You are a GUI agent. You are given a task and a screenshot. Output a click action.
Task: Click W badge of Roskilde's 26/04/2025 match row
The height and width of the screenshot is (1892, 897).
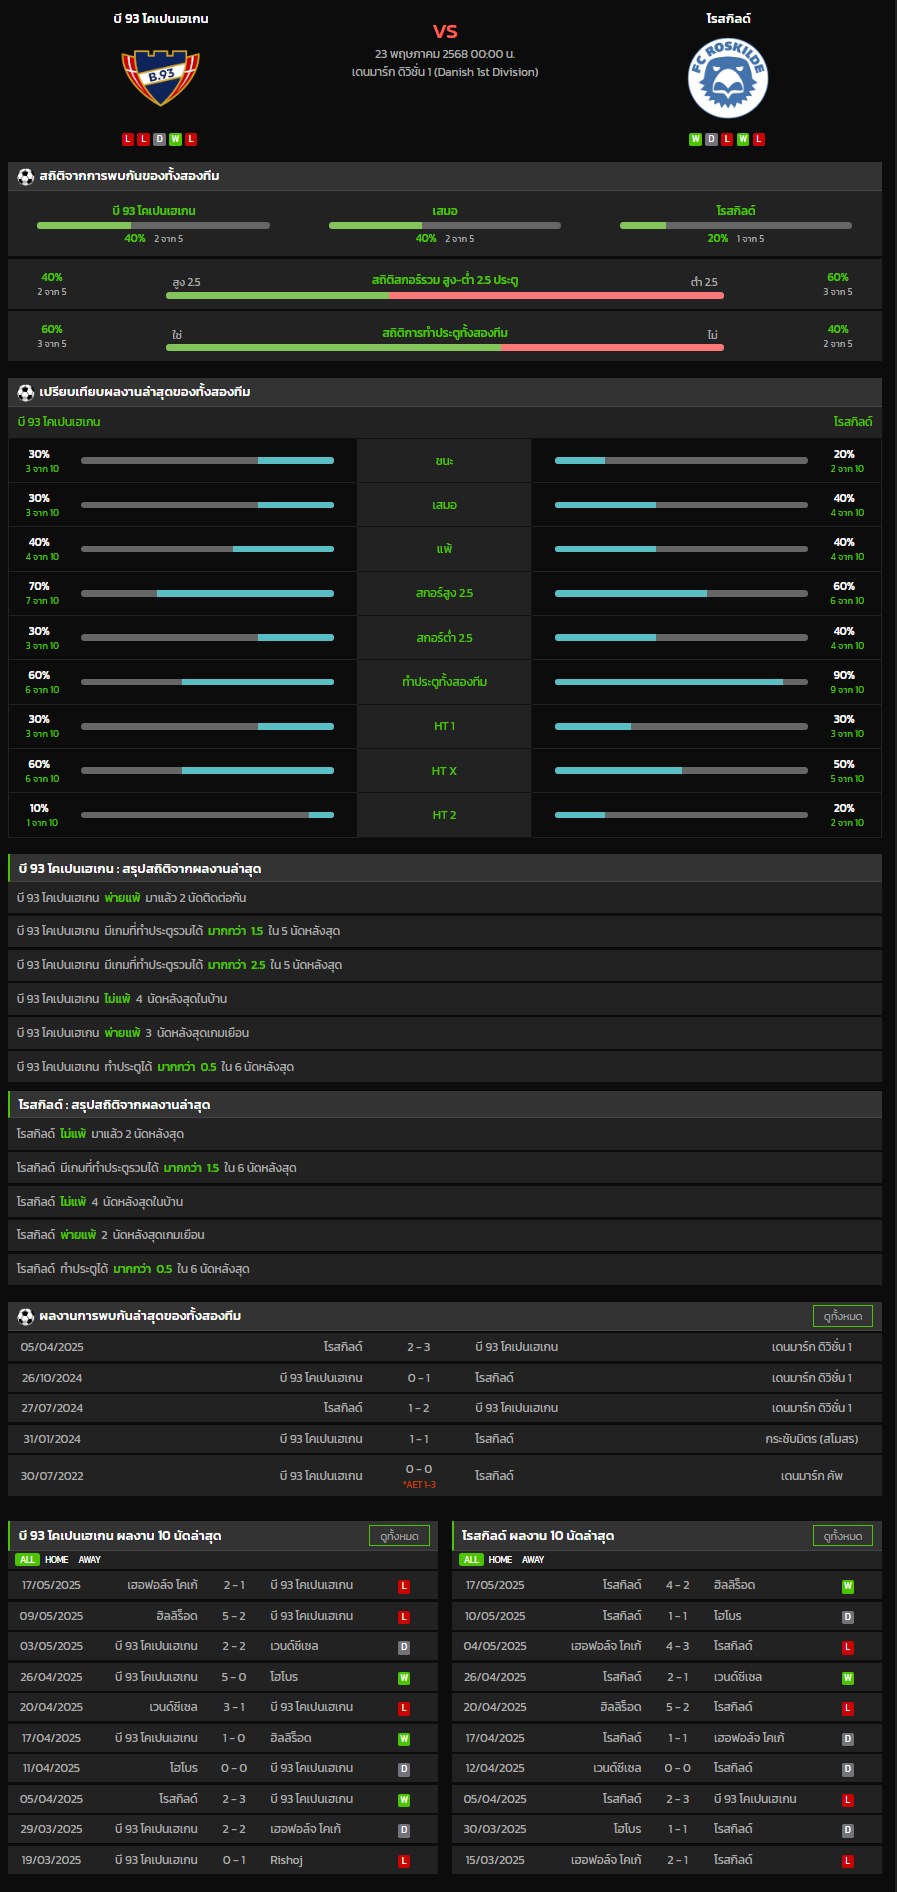coord(848,1678)
